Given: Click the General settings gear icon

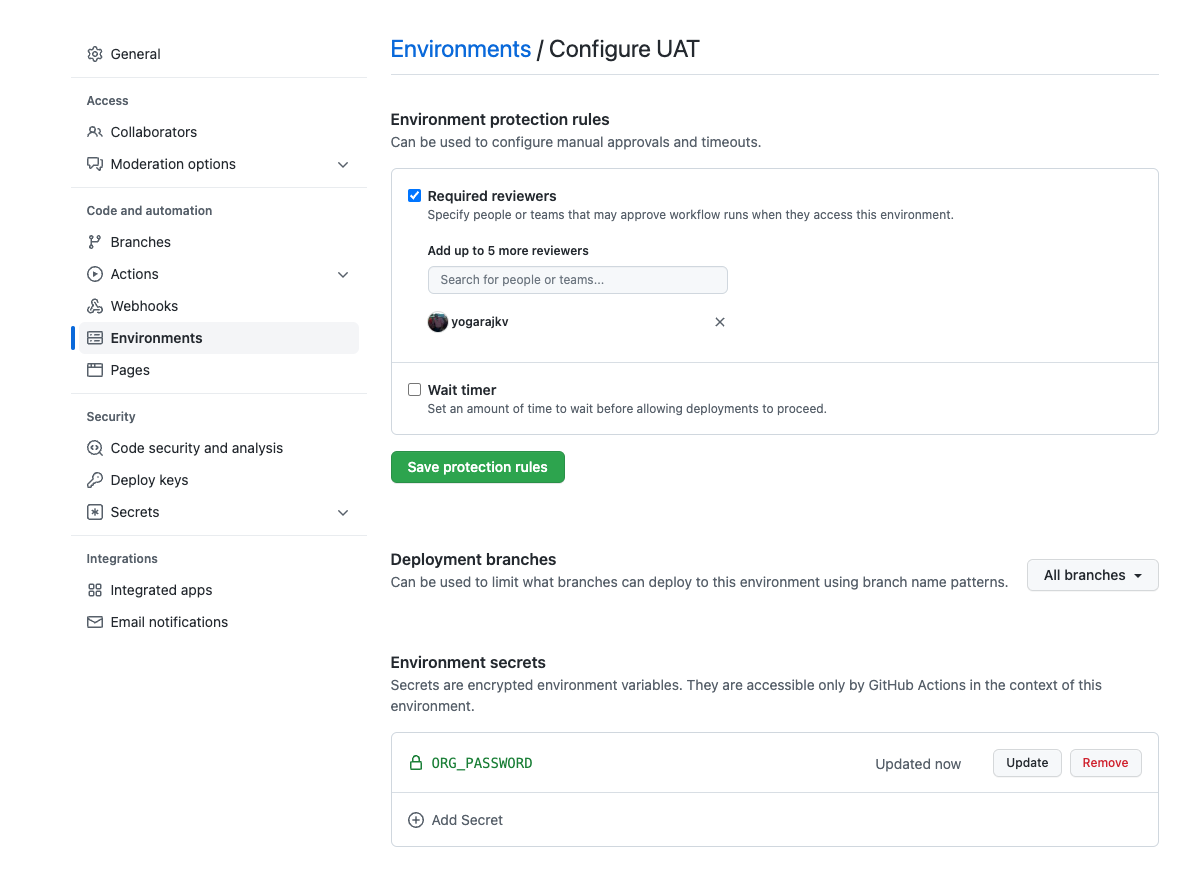Looking at the screenshot, I should (x=94, y=54).
